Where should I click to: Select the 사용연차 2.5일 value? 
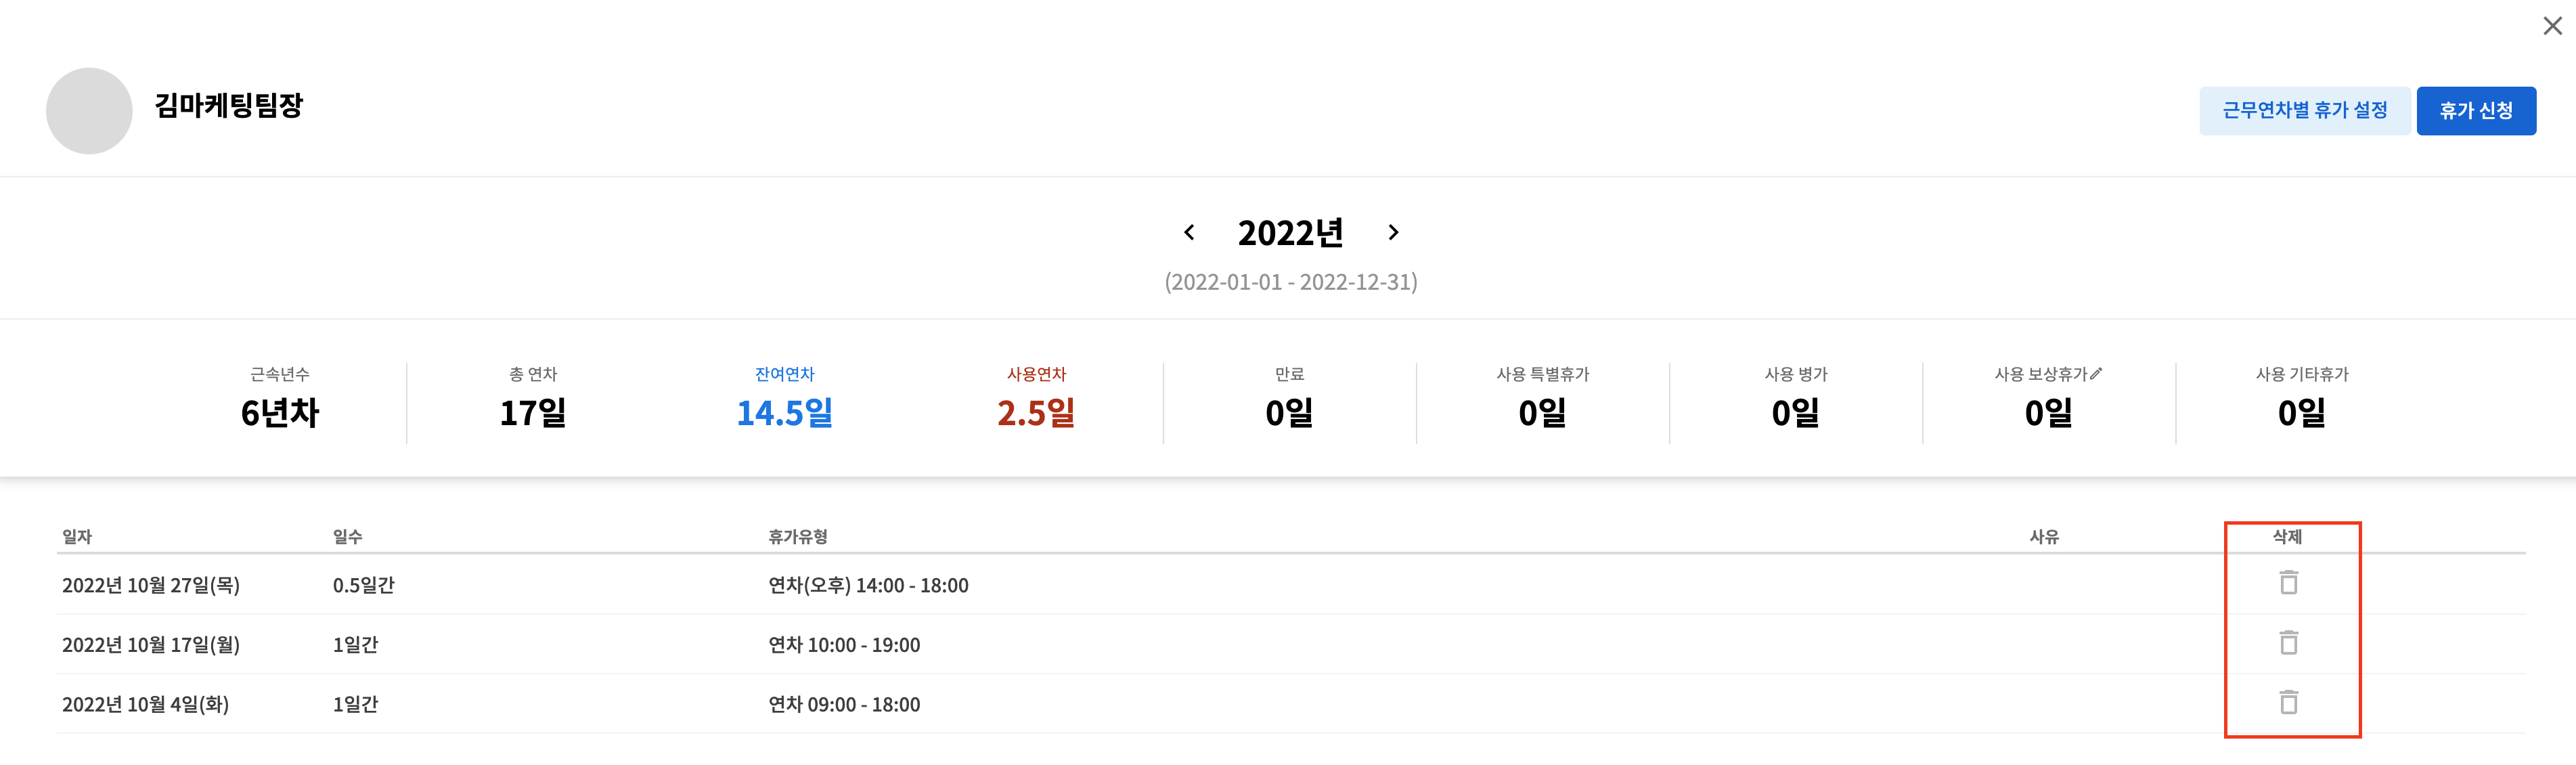click(1036, 412)
